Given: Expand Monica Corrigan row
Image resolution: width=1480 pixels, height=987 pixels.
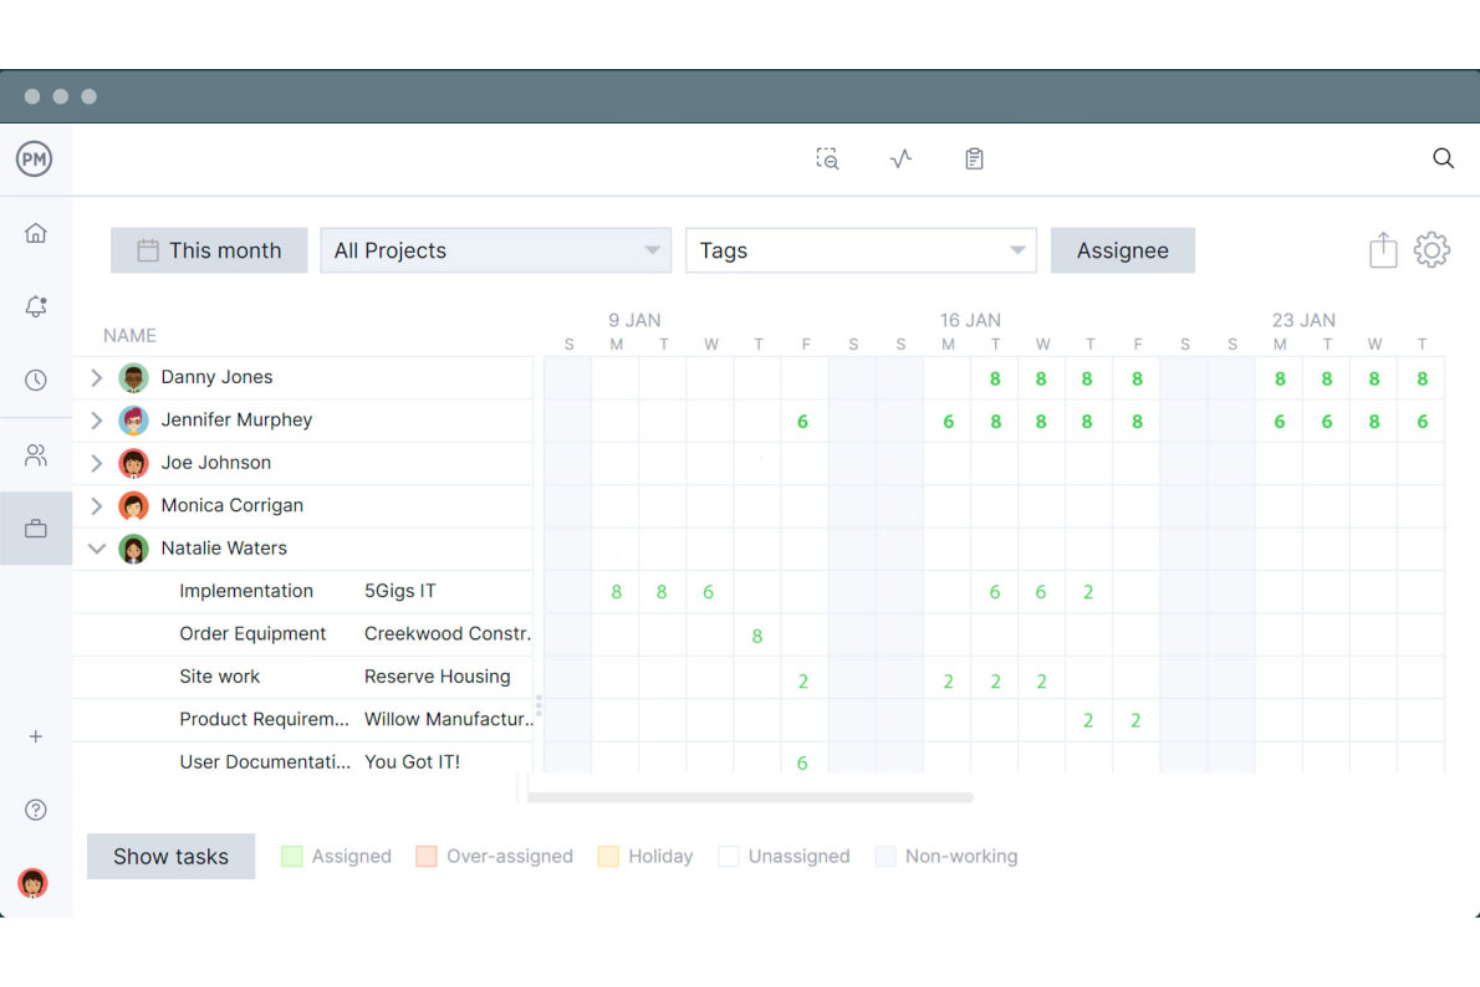Looking at the screenshot, I should tap(96, 506).
